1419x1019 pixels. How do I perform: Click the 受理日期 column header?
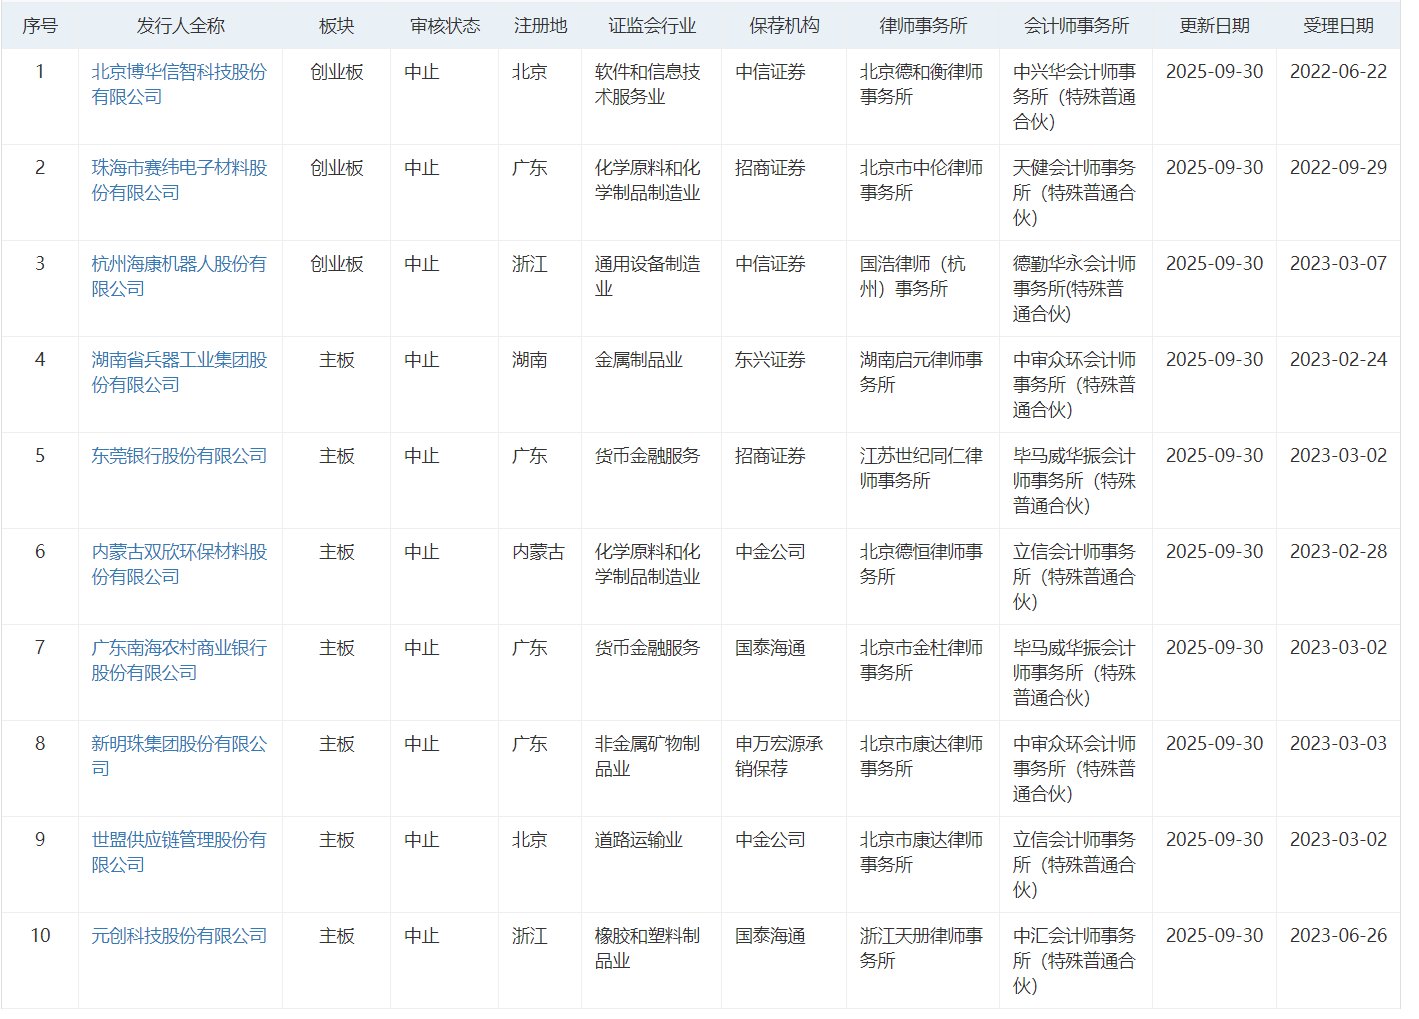coord(1338,26)
